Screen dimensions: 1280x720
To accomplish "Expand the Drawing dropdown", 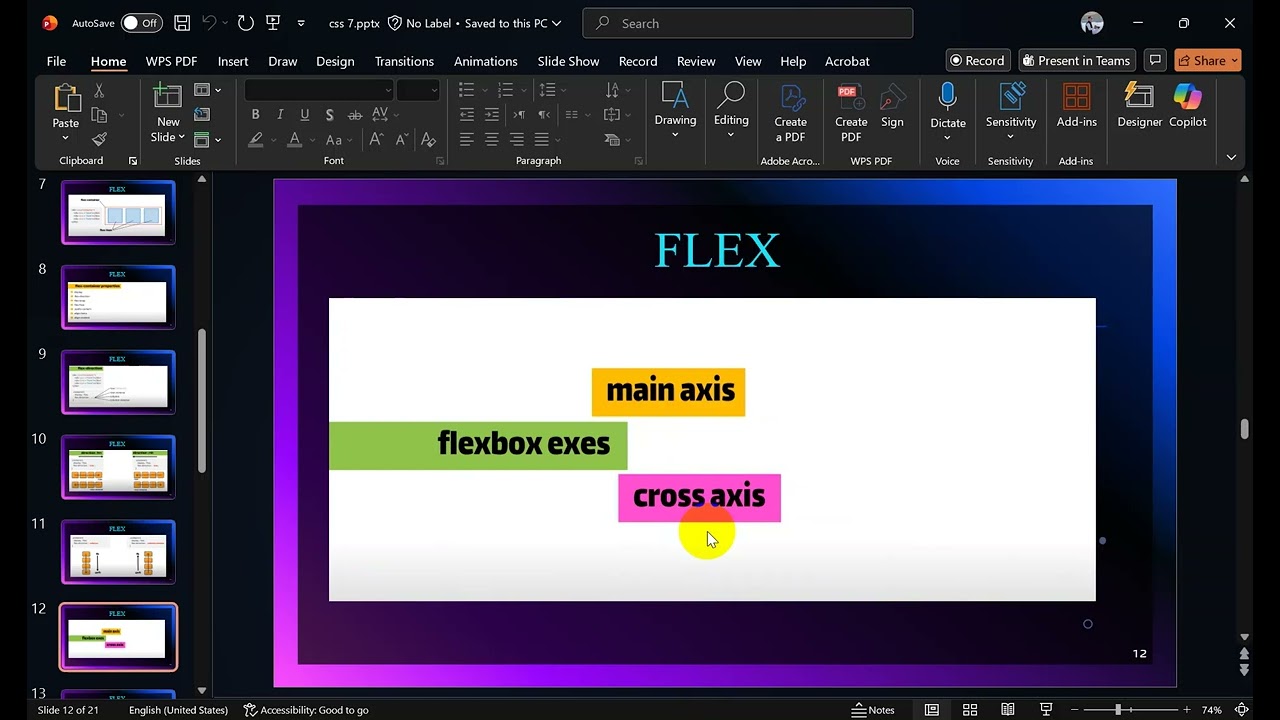I will 675,135.
